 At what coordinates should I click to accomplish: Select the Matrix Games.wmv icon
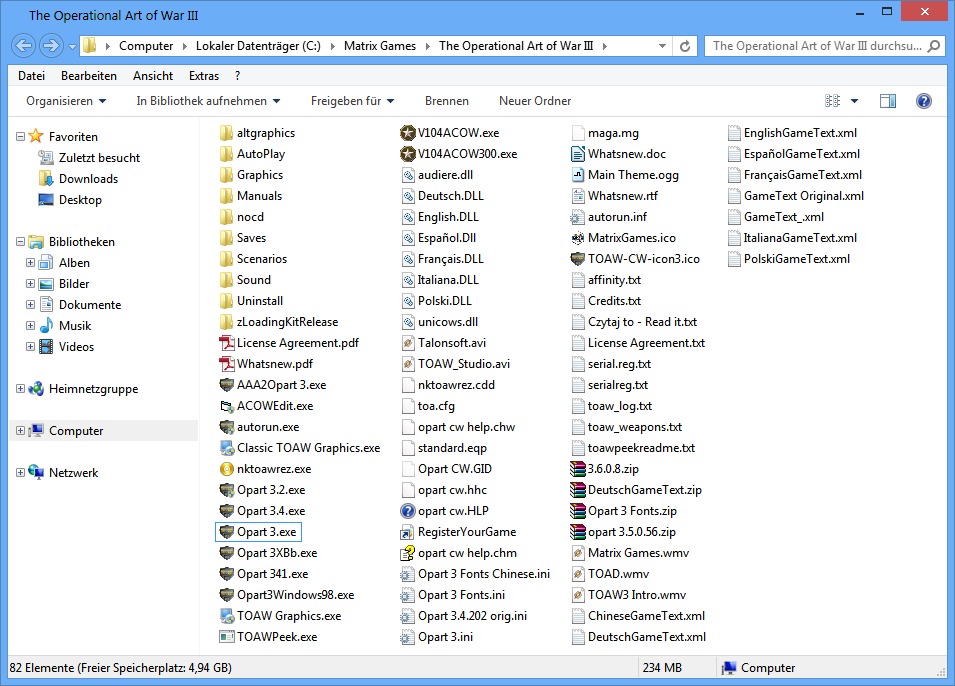(x=577, y=553)
